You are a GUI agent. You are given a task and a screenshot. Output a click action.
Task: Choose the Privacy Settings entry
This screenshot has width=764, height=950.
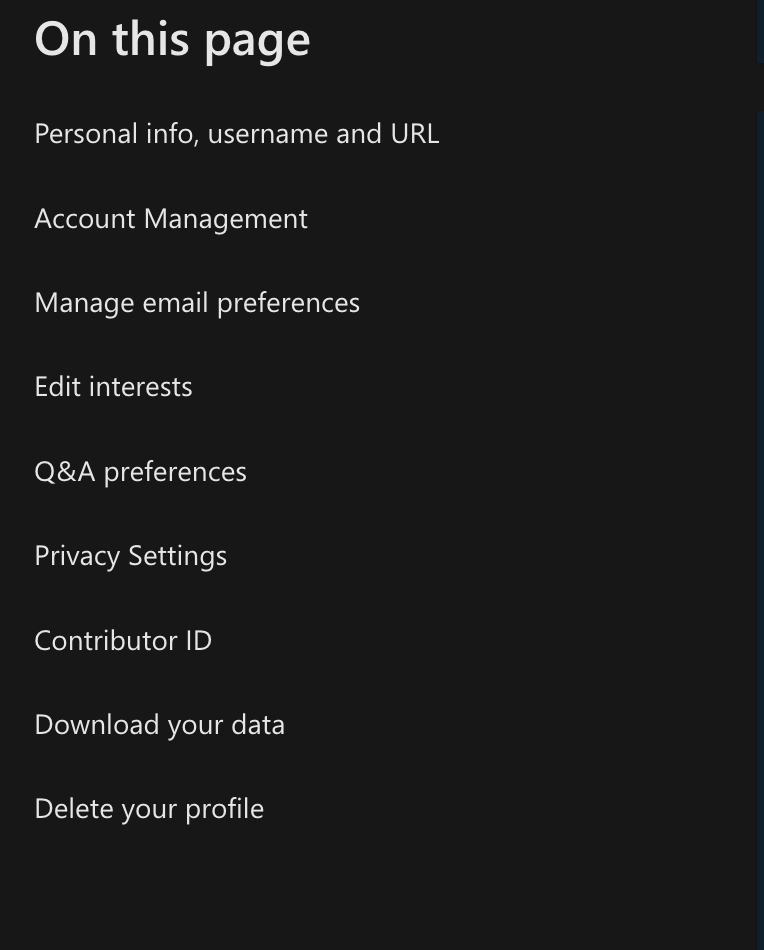[x=130, y=555]
